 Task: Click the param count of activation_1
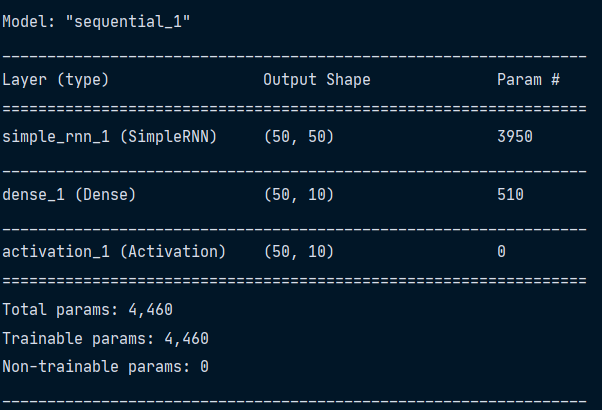501,251
